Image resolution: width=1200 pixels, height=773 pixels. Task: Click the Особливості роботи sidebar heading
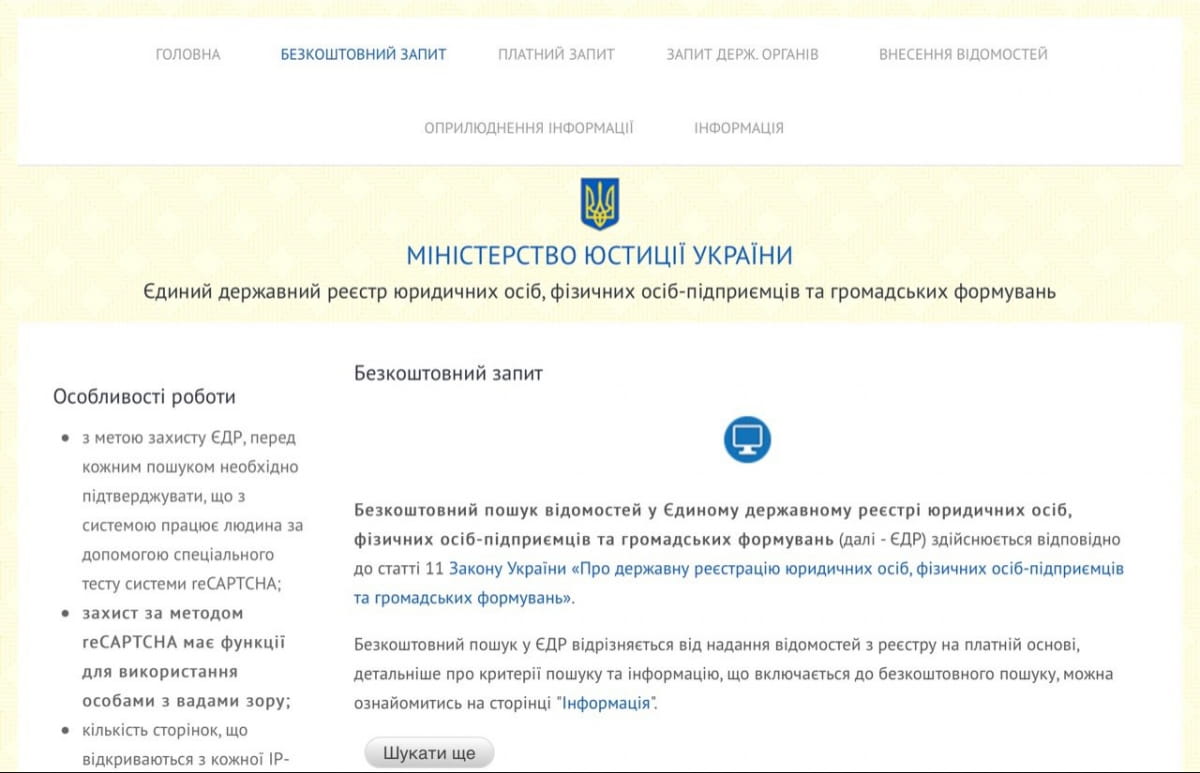pyautogui.click(x=144, y=397)
